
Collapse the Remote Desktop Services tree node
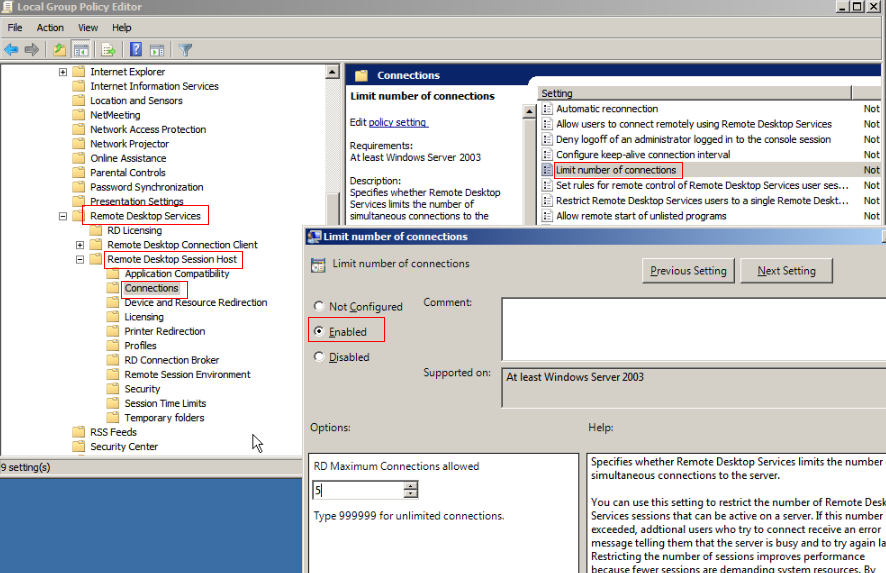63,216
